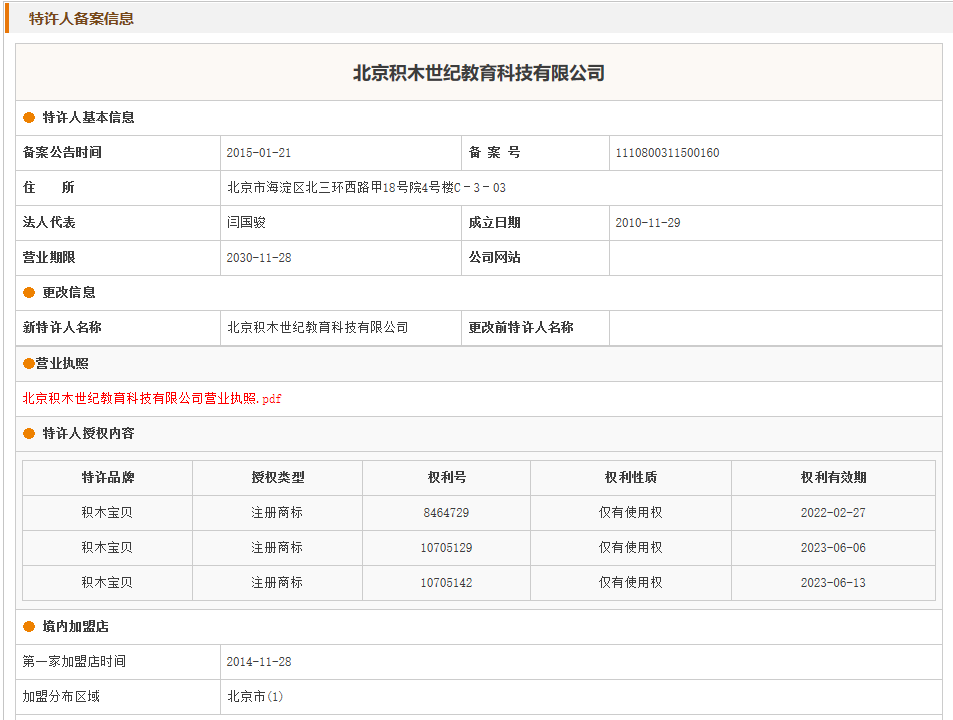This screenshot has width=953, height=720.
Task: Click the 营业期限 date 2030-11-28
Action: [258, 258]
